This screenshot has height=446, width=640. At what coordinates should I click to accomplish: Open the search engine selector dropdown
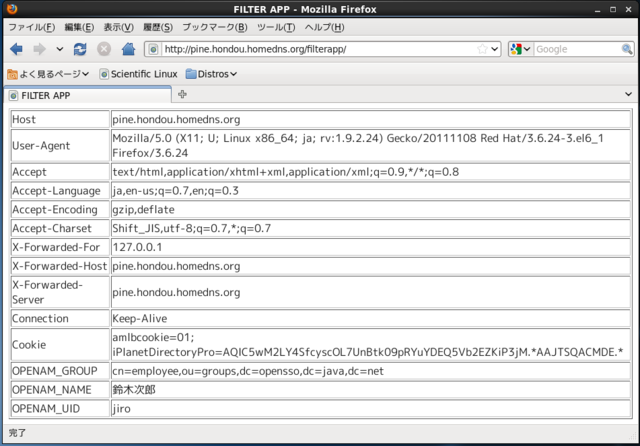click(520, 49)
